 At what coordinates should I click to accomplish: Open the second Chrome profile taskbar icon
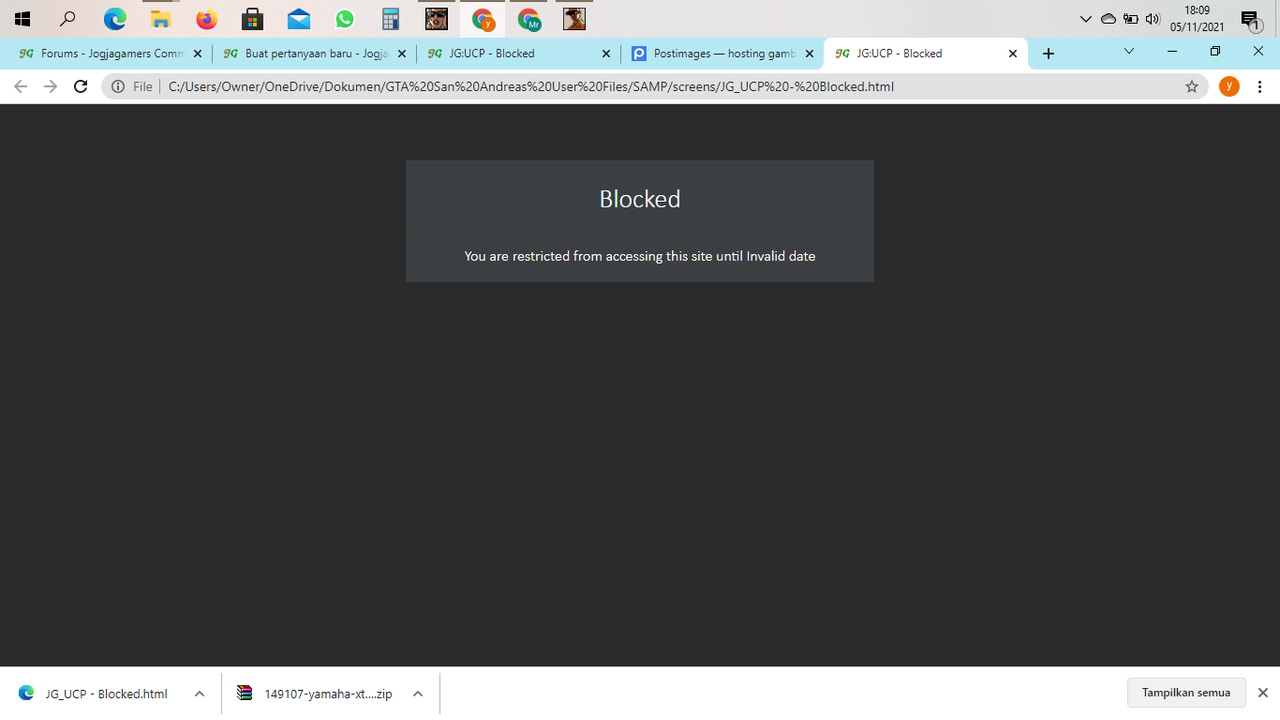tap(529, 19)
